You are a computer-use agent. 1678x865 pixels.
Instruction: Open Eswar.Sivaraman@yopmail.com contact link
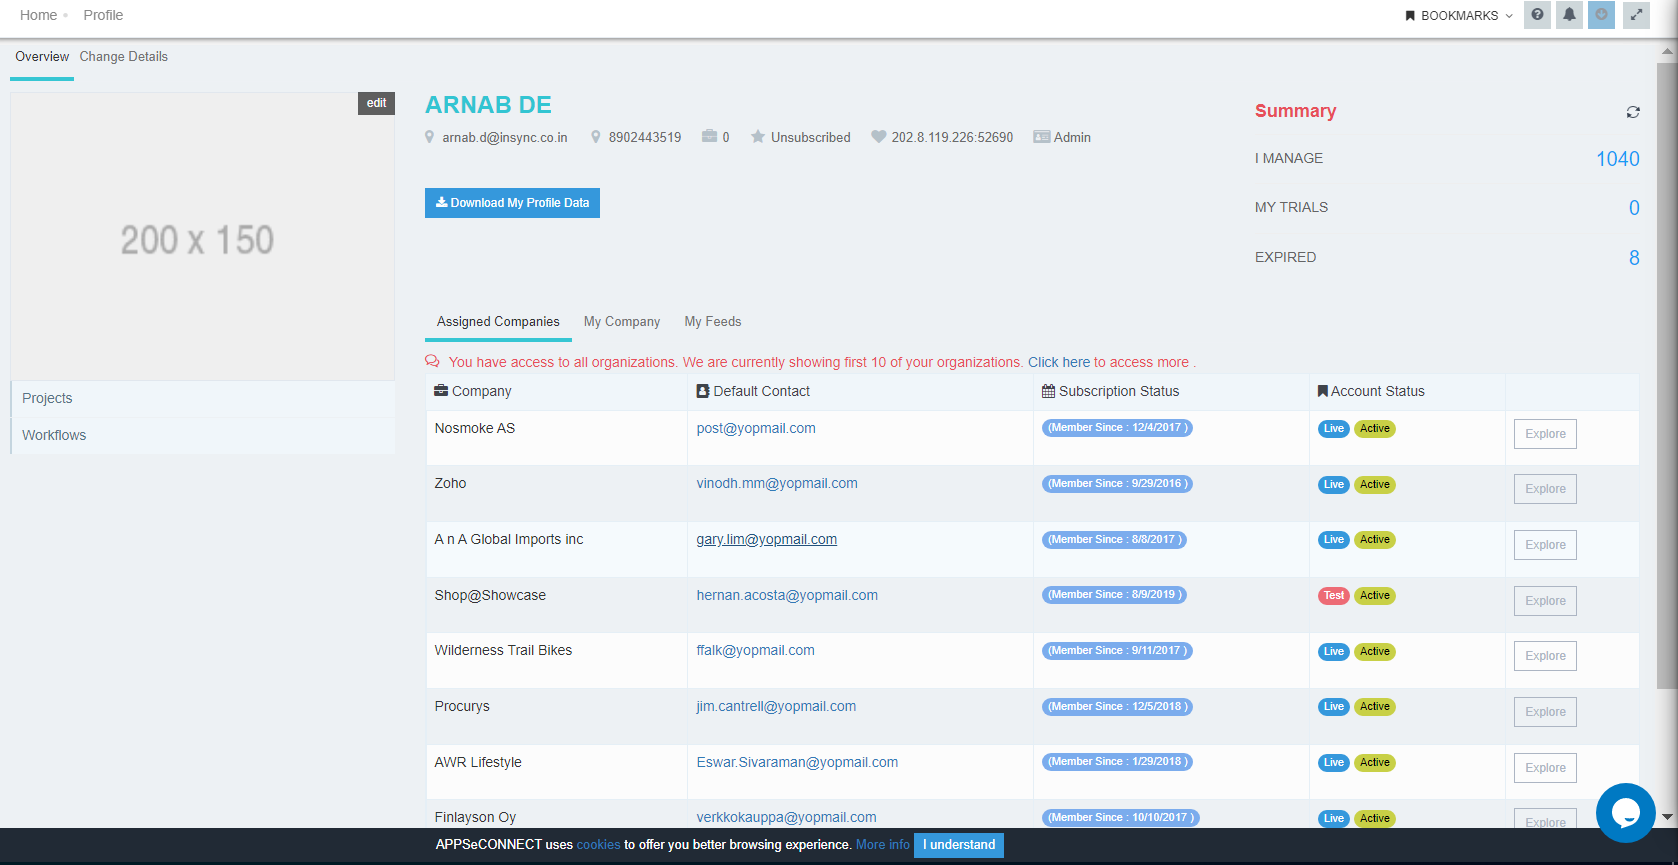click(797, 762)
